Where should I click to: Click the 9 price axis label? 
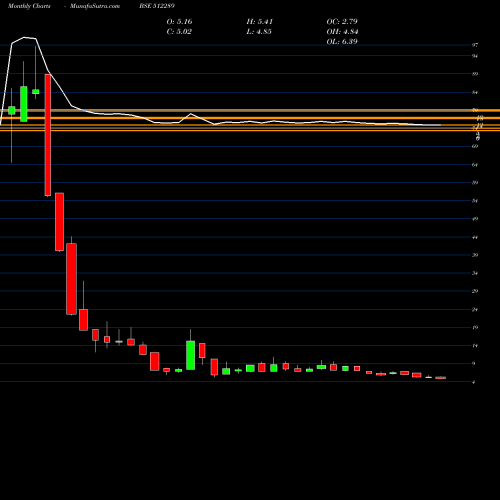click(x=474, y=364)
